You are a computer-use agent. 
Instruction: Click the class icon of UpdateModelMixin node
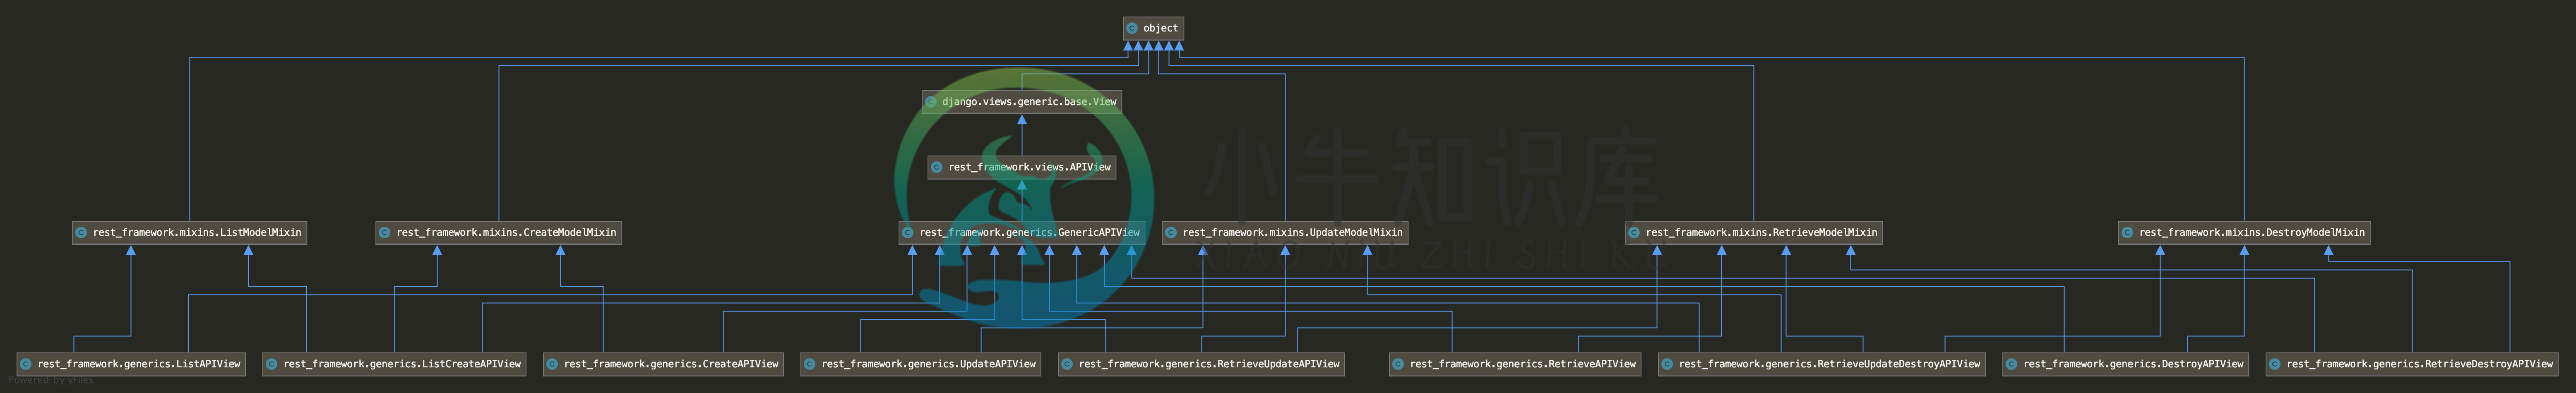[1171, 233]
